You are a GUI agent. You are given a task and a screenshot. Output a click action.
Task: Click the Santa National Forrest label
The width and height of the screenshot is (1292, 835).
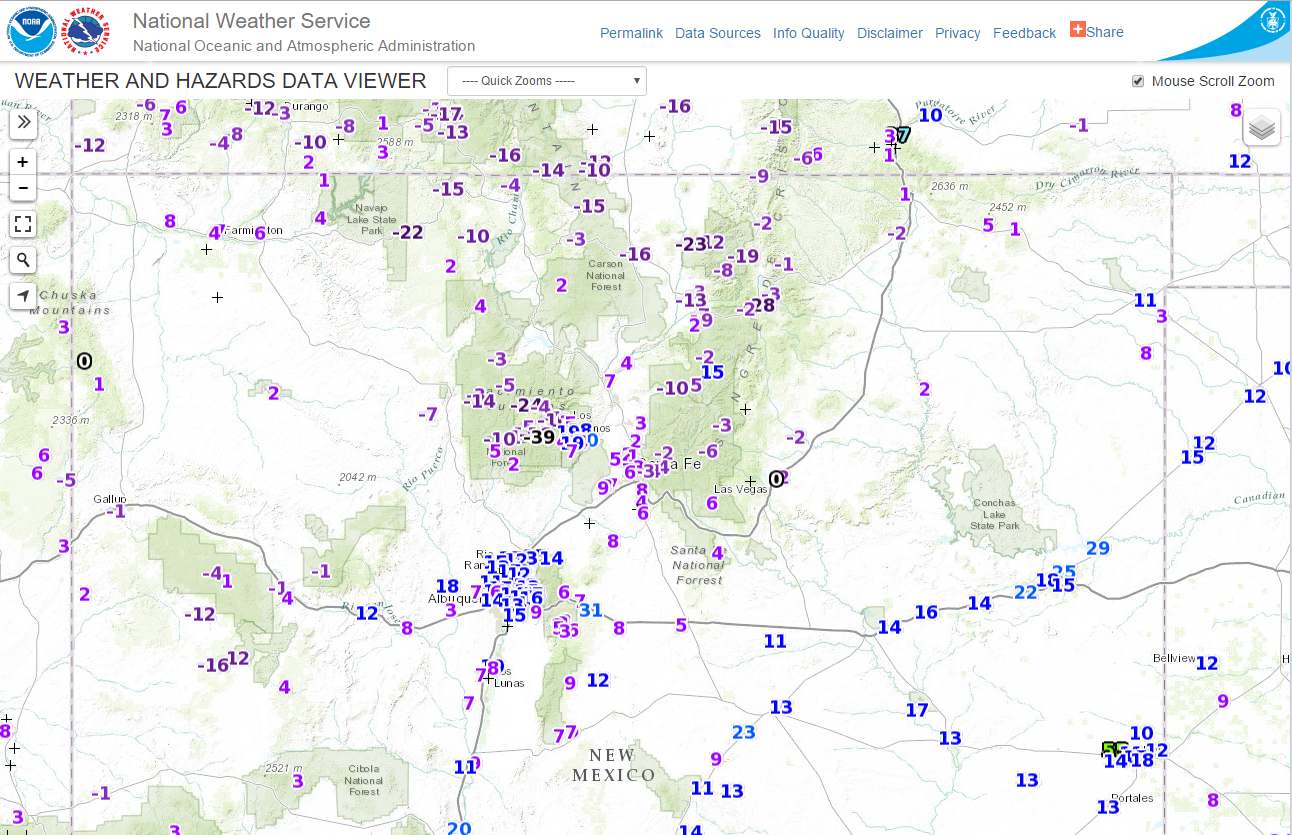coord(699,565)
